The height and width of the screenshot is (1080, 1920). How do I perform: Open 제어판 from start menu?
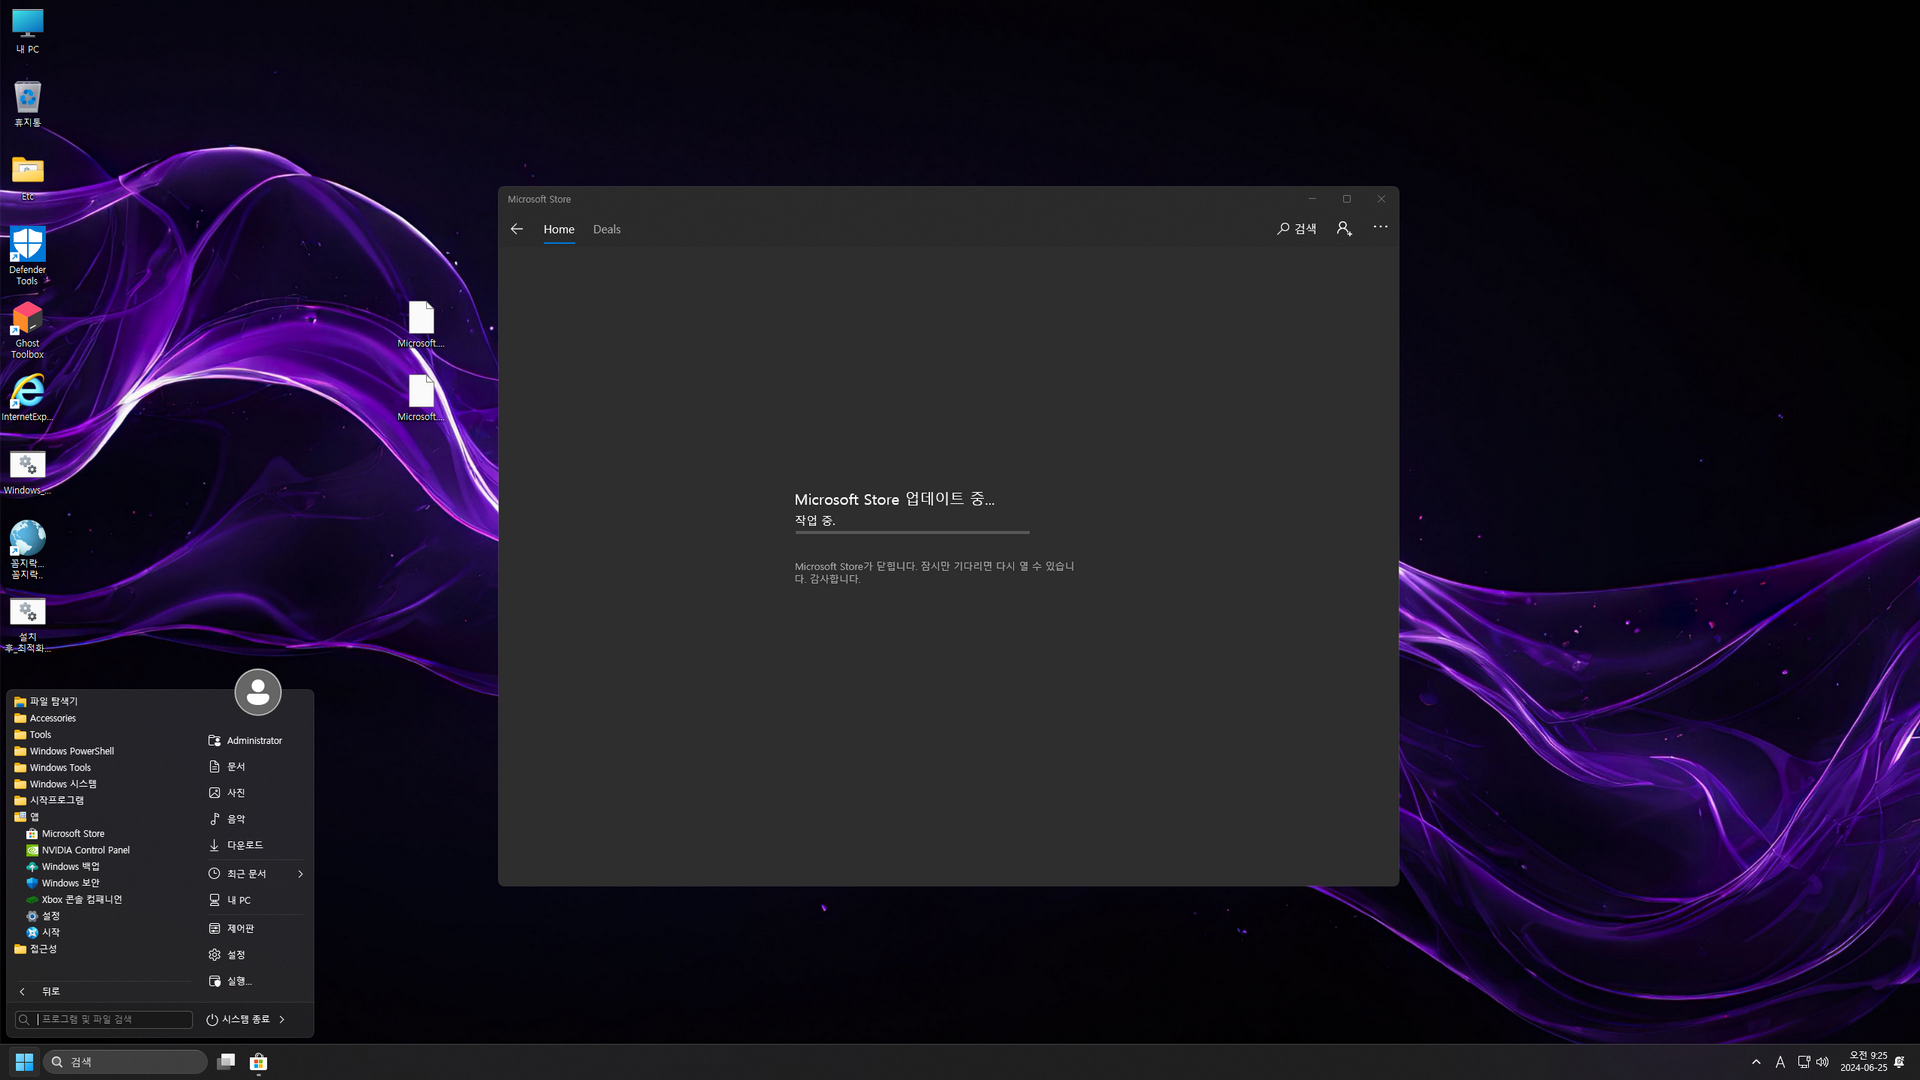[x=240, y=928]
